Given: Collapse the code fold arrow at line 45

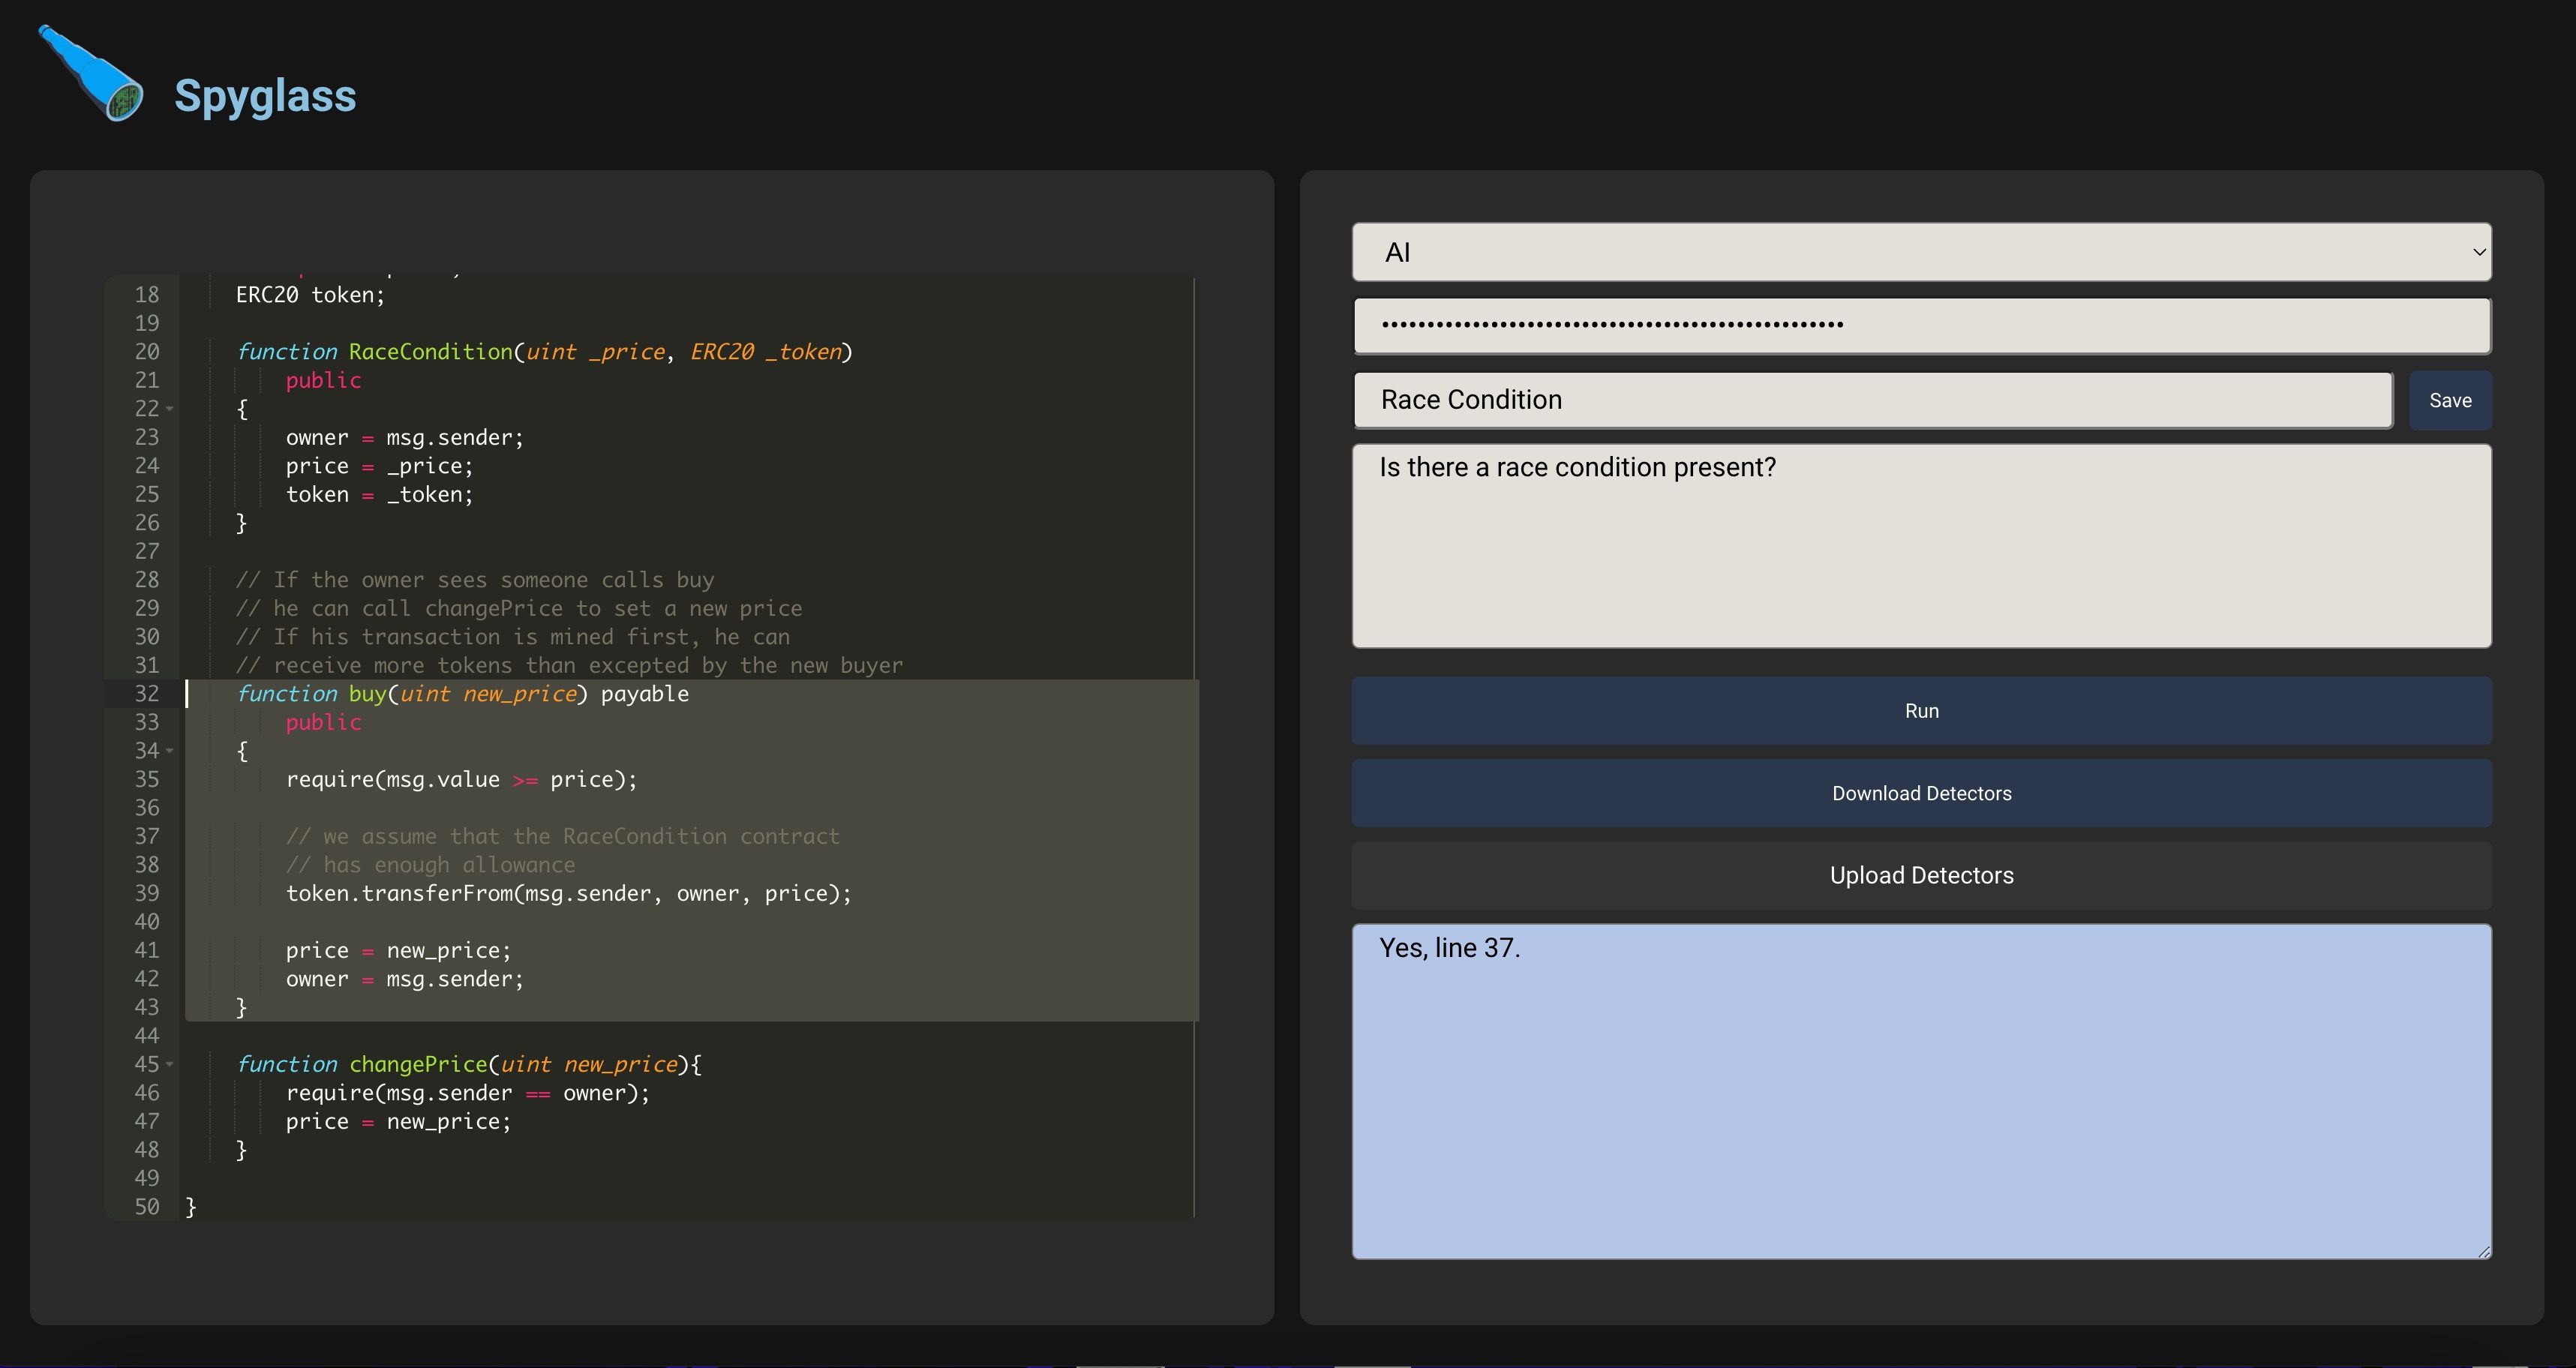Looking at the screenshot, I should tap(170, 1065).
